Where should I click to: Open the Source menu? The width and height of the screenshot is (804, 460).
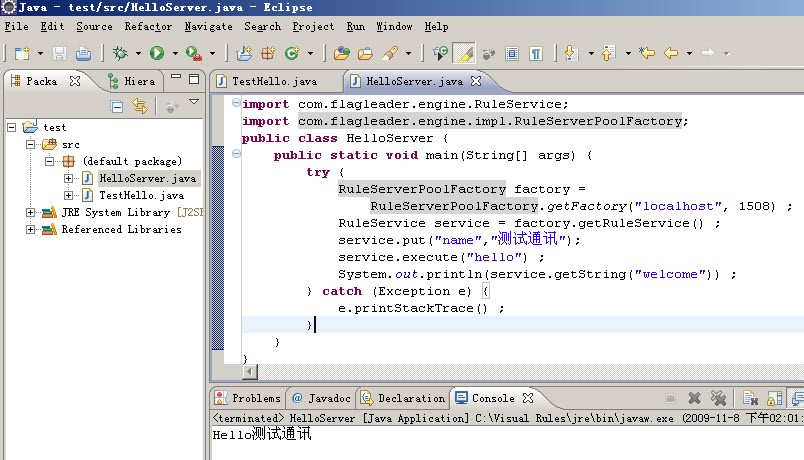click(x=94, y=27)
